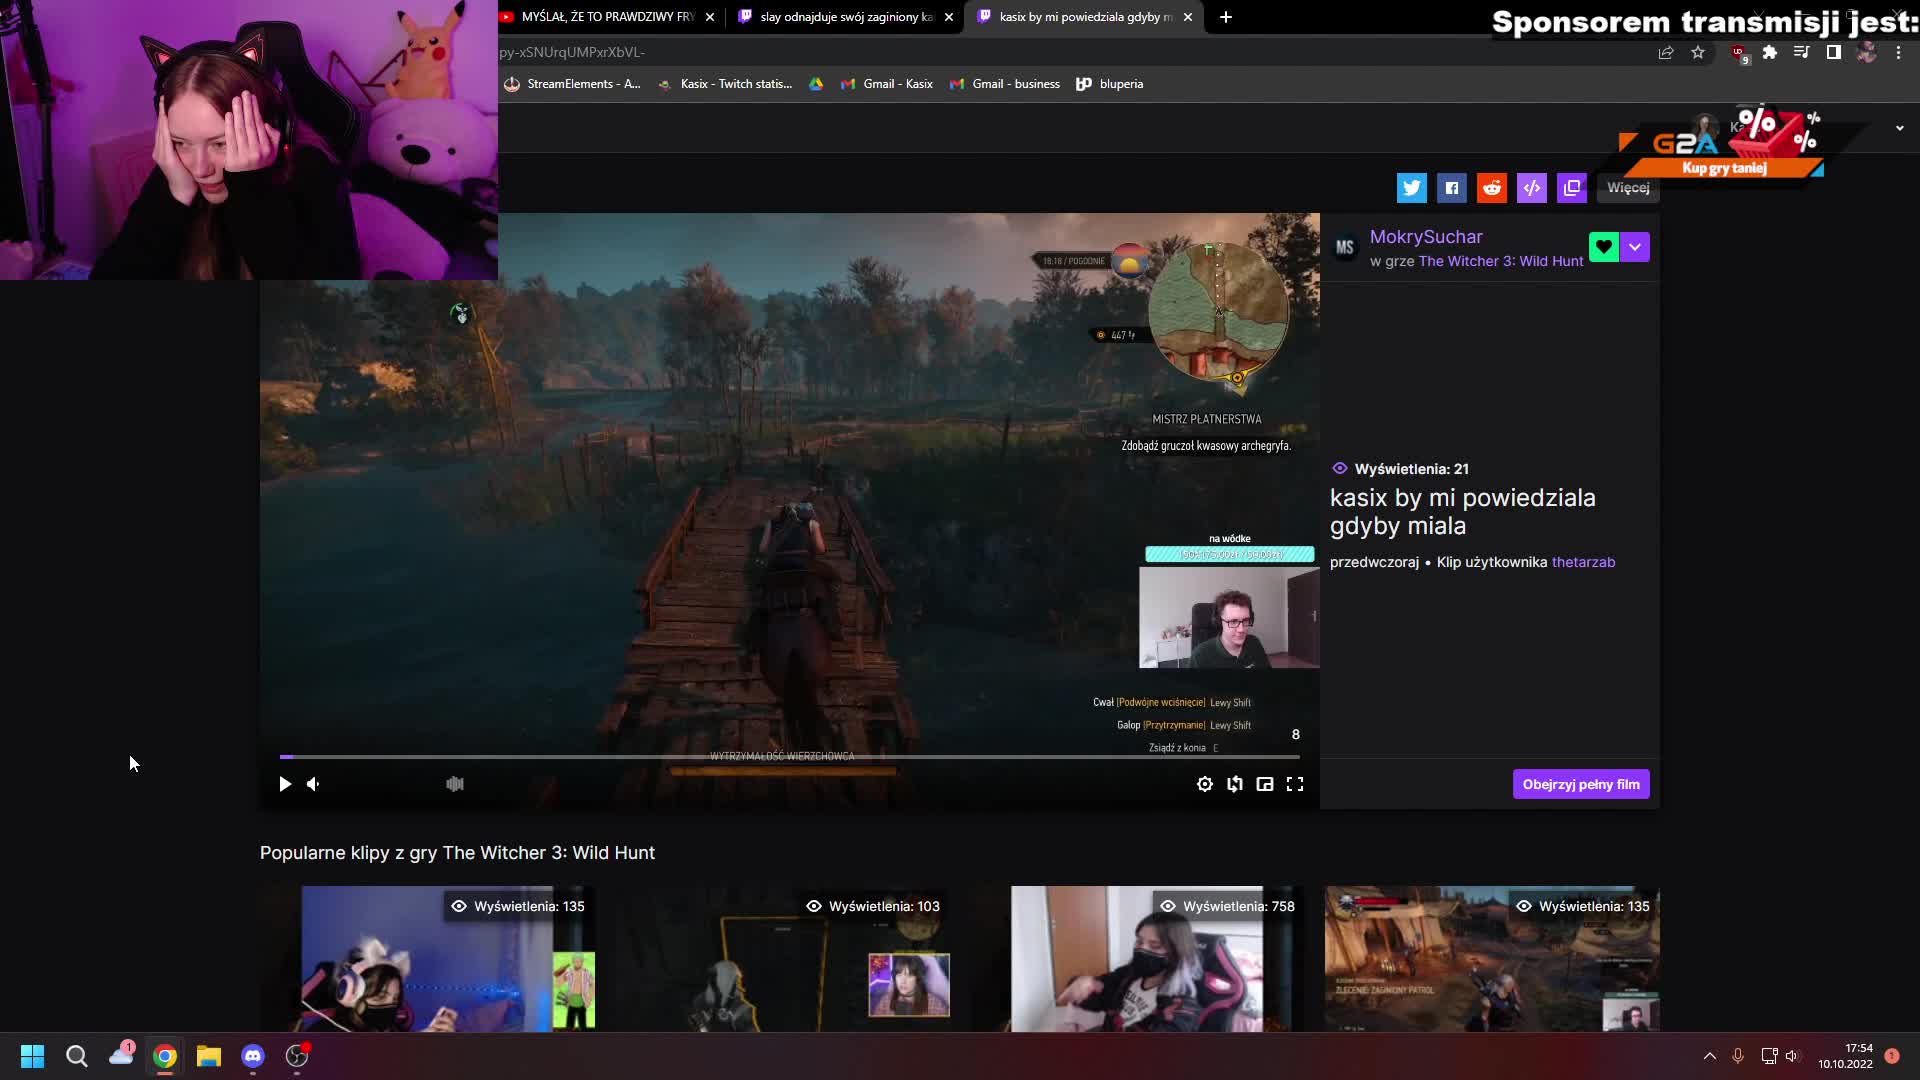Open the Extensions puzzle icon
The width and height of the screenshot is (1920, 1080).
pos(1770,52)
